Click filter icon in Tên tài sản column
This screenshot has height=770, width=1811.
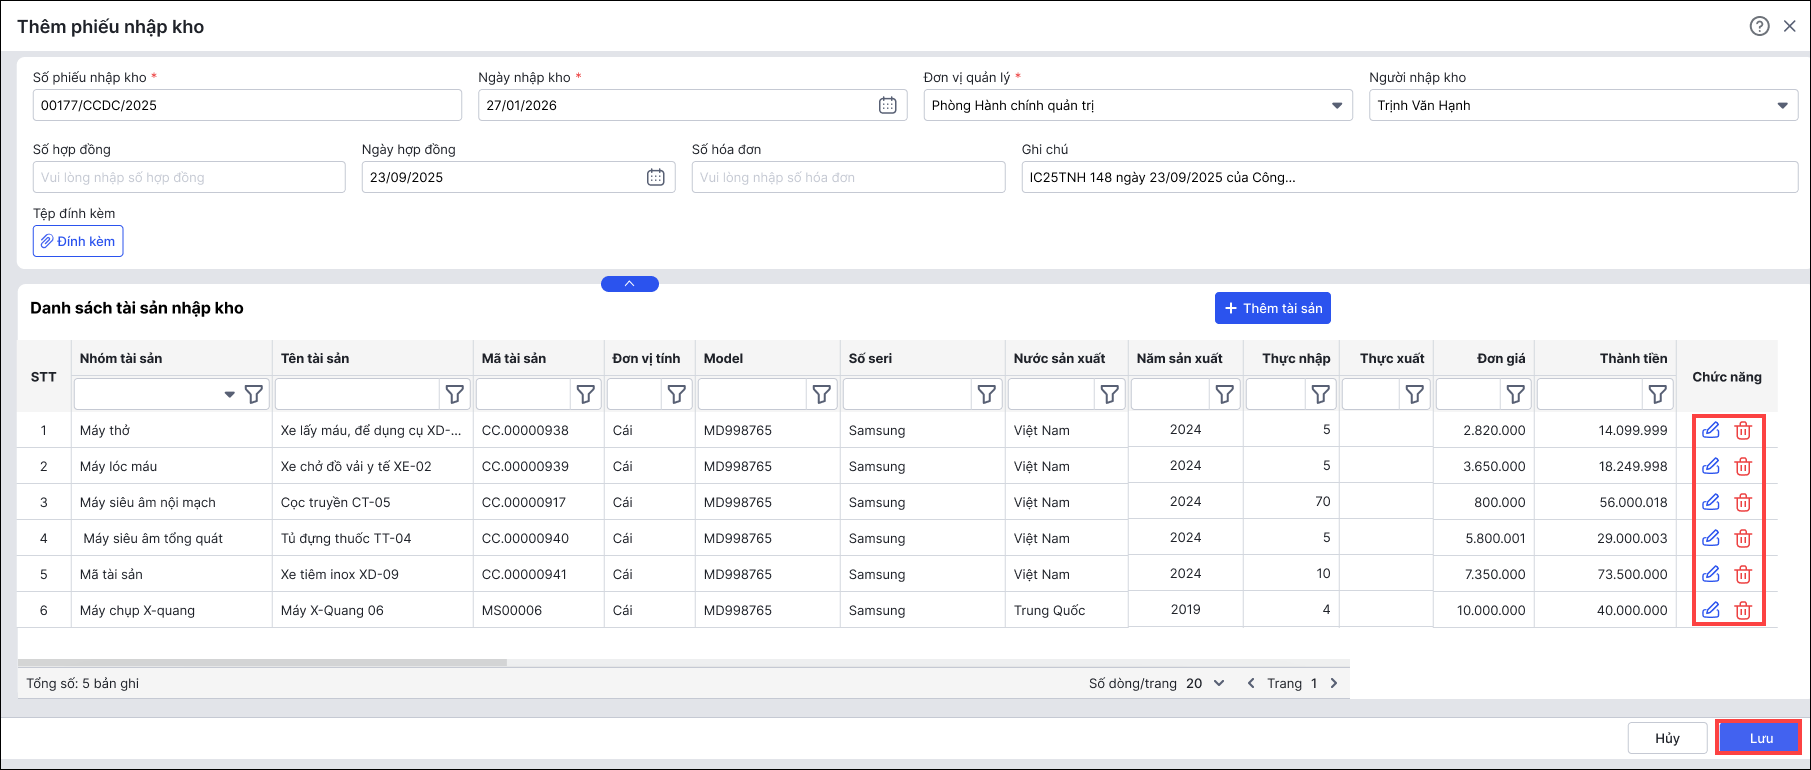[455, 395]
